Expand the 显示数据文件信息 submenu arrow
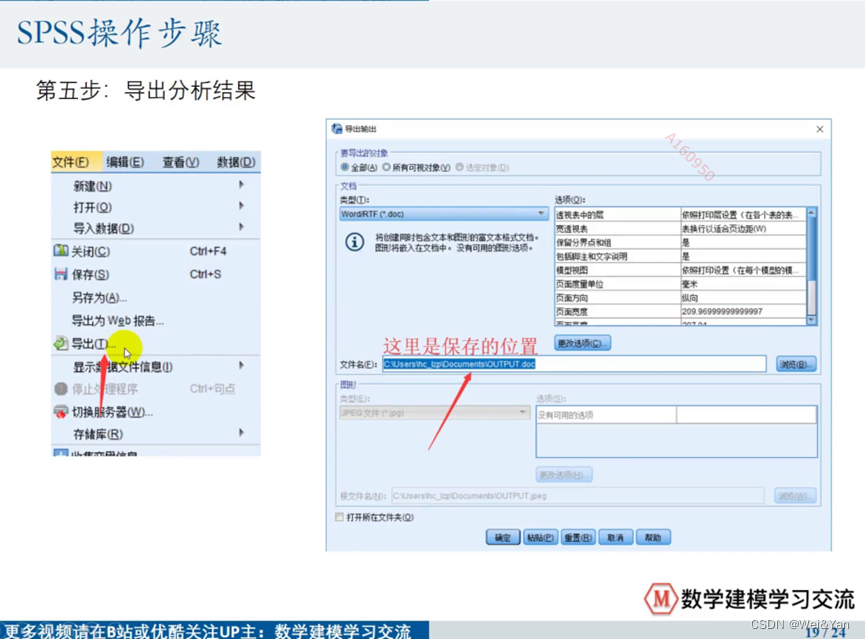This screenshot has width=865, height=639. [241, 365]
